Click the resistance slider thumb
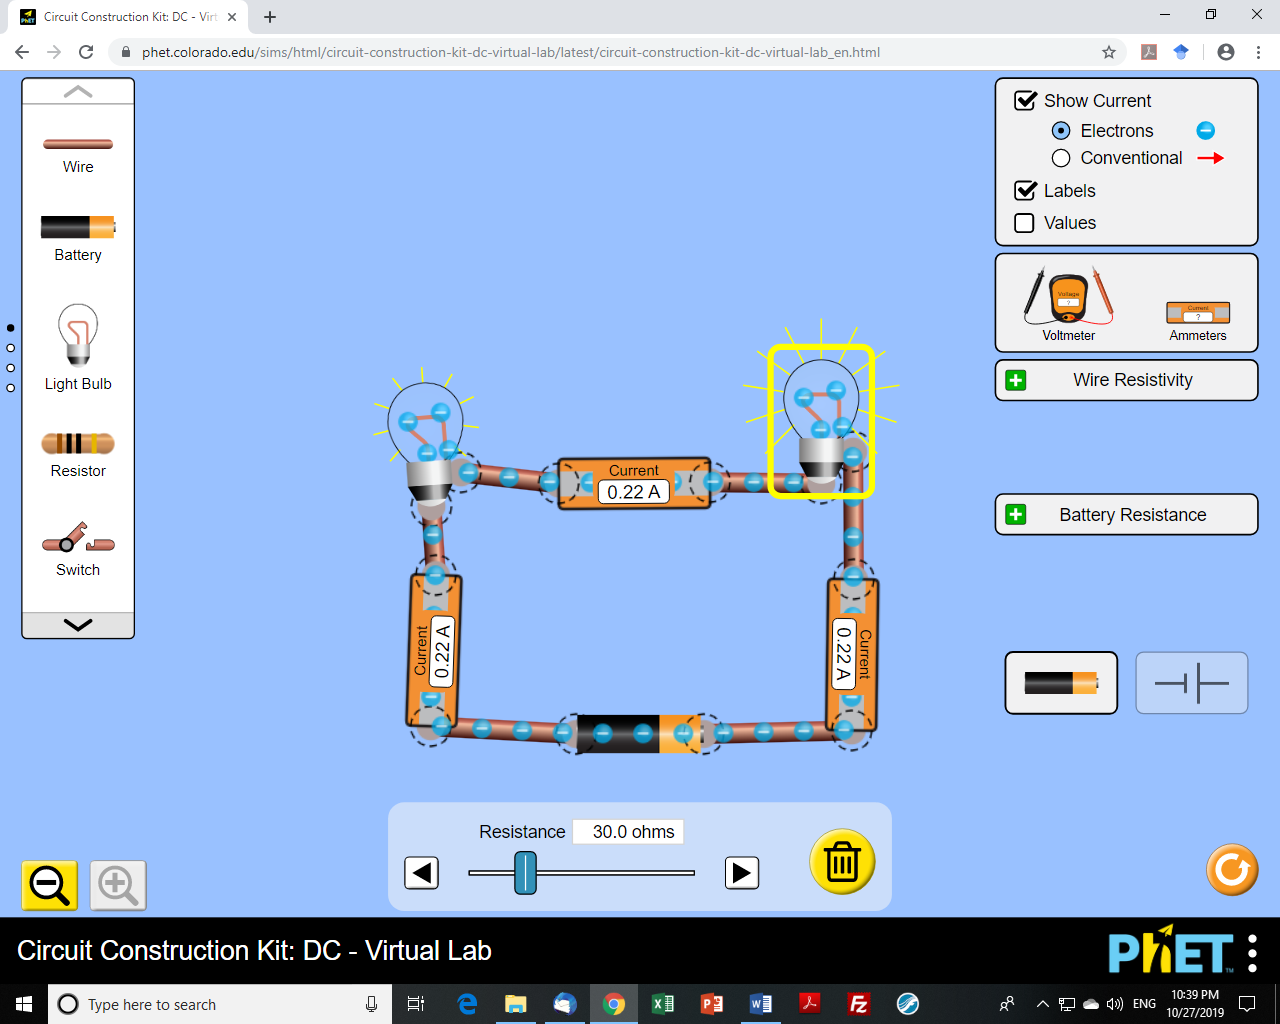The height and width of the screenshot is (1024, 1280). click(526, 873)
